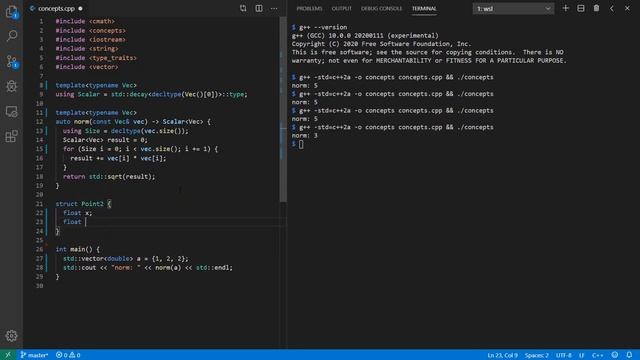Change end of line sequence LF
Screen dimensions: 640x360
[x=581, y=355]
